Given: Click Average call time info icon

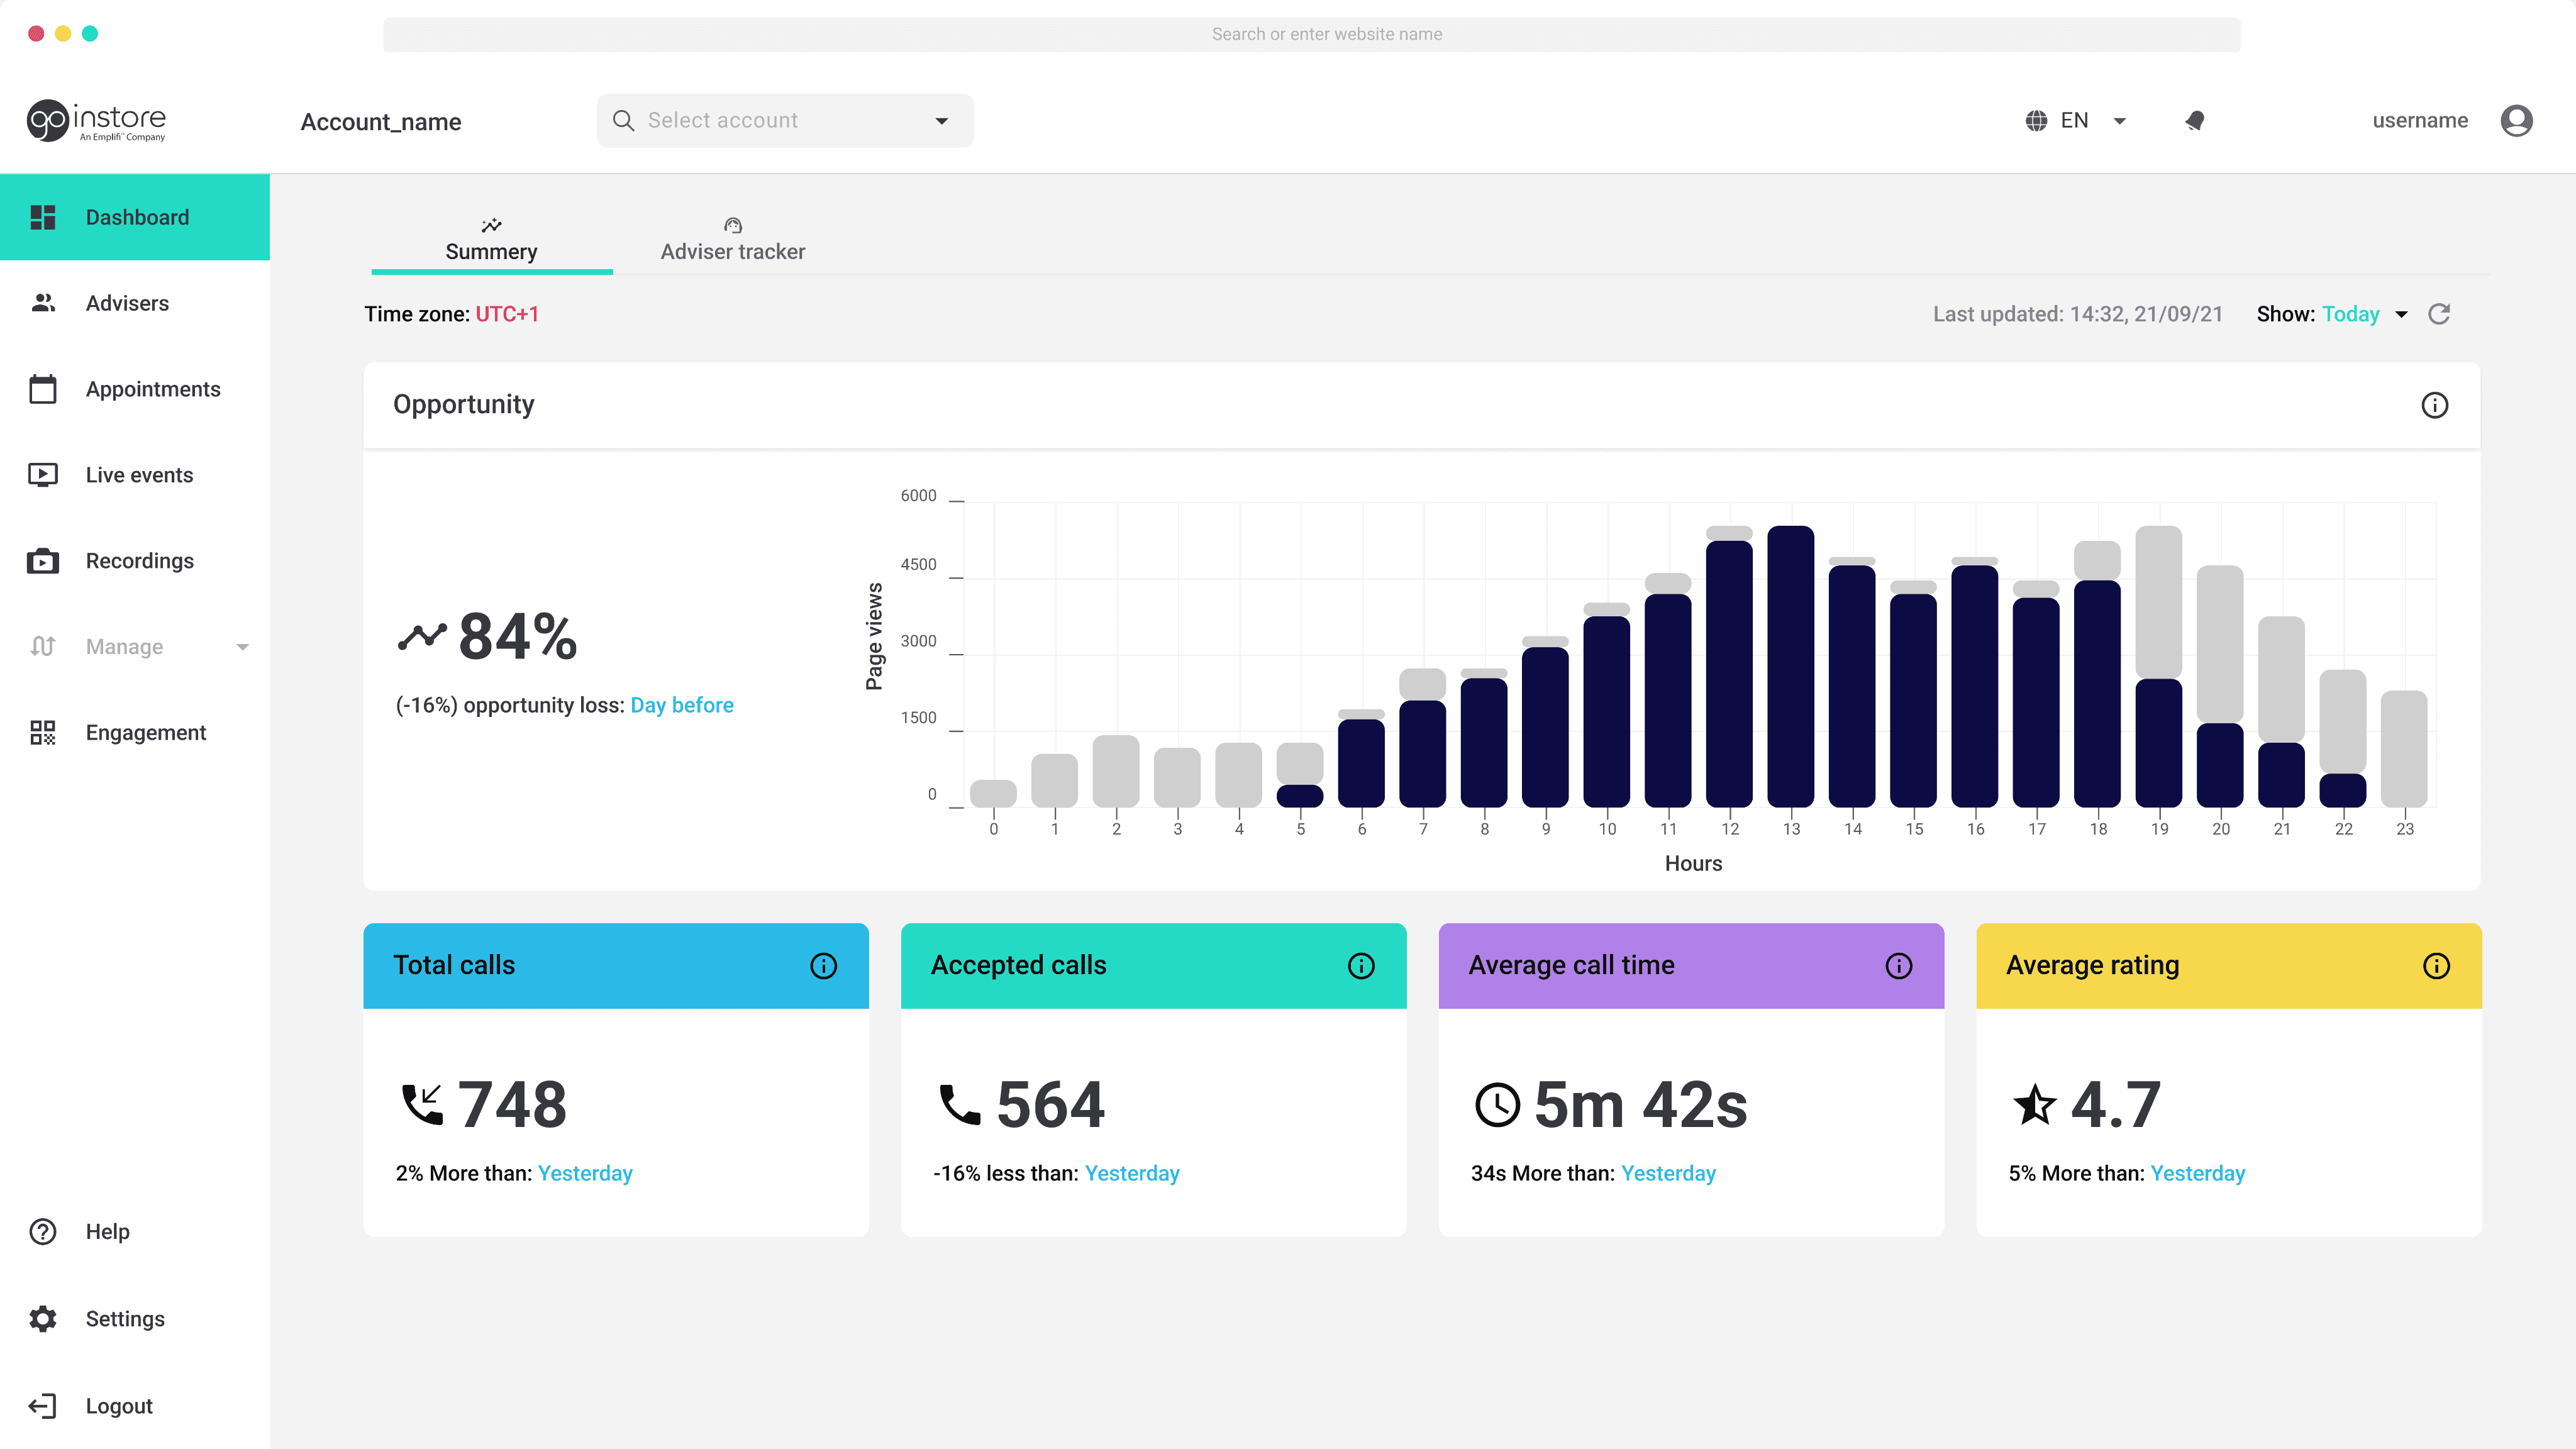Looking at the screenshot, I should (1898, 966).
